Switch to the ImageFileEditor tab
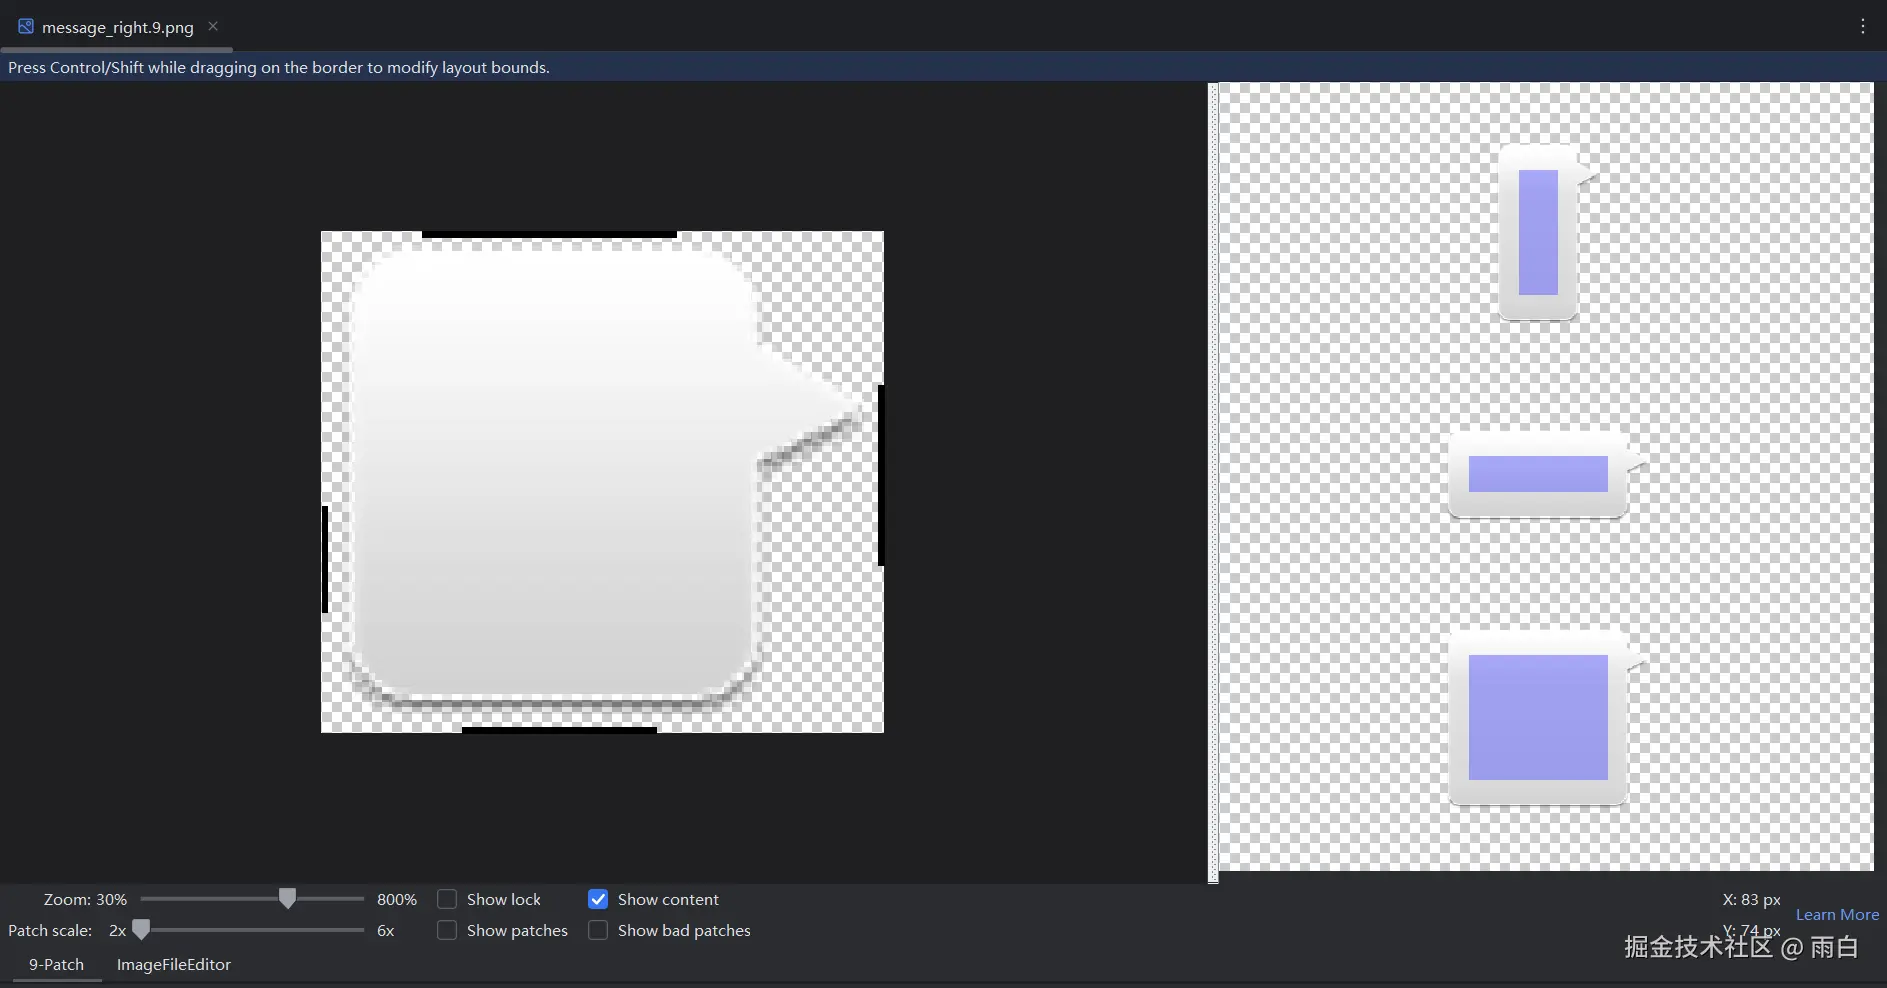Viewport: 1887px width, 988px height. (172, 964)
